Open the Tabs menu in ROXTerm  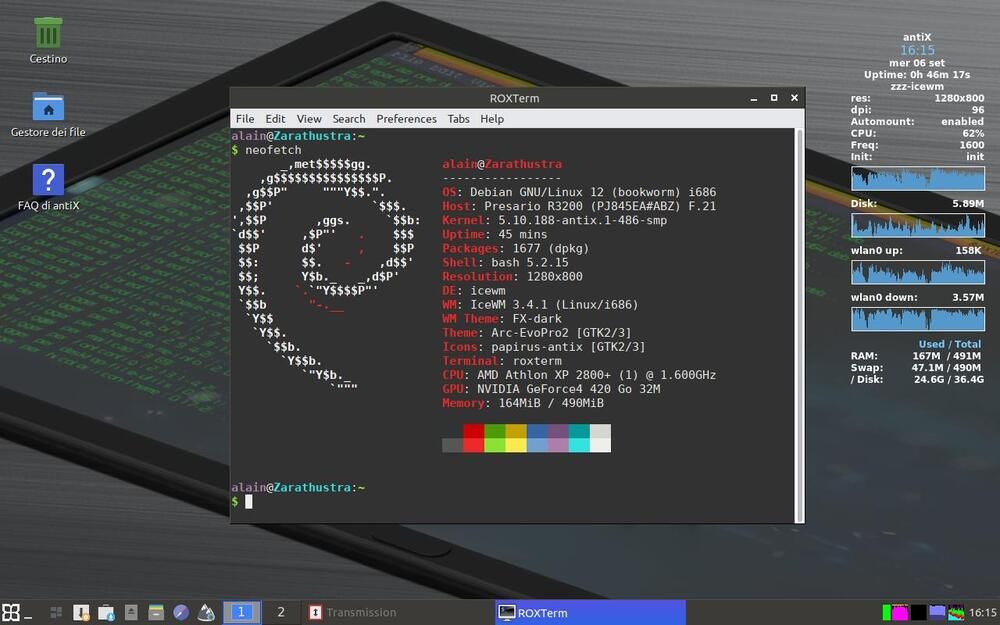pos(458,118)
